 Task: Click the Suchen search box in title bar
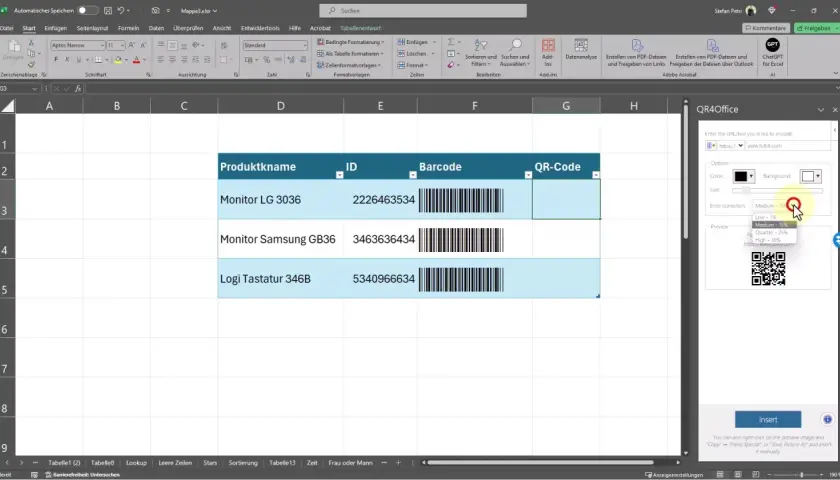[x=423, y=10]
